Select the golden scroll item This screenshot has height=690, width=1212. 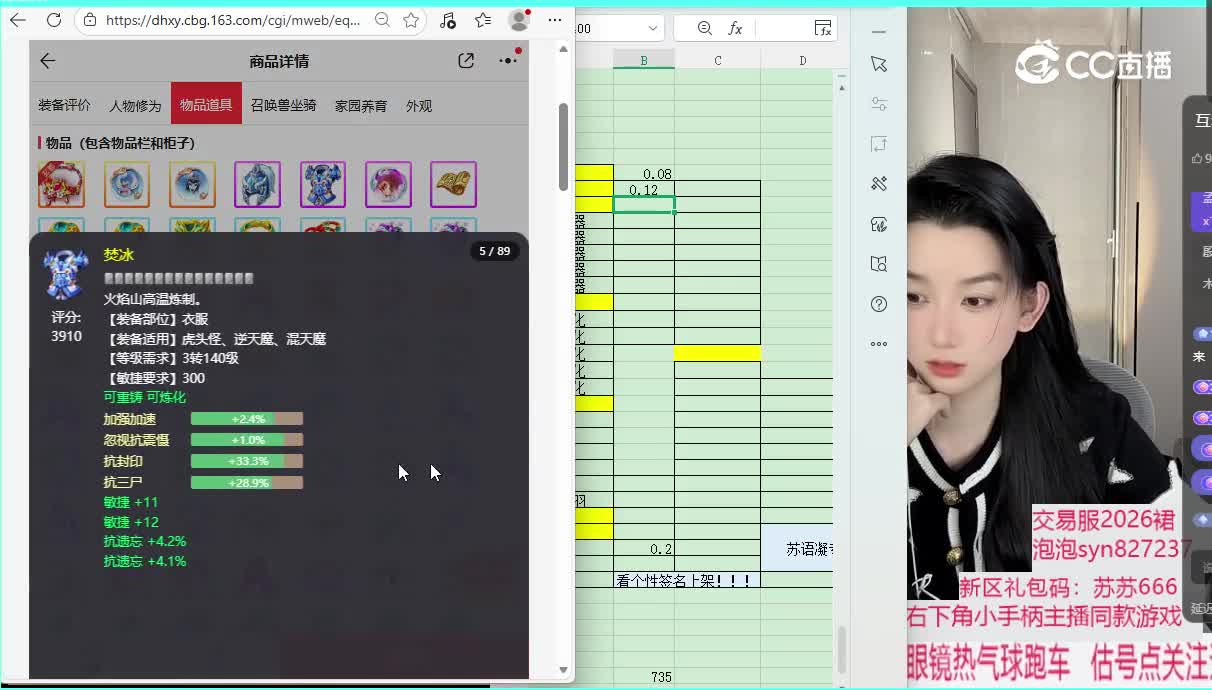[453, 185]
